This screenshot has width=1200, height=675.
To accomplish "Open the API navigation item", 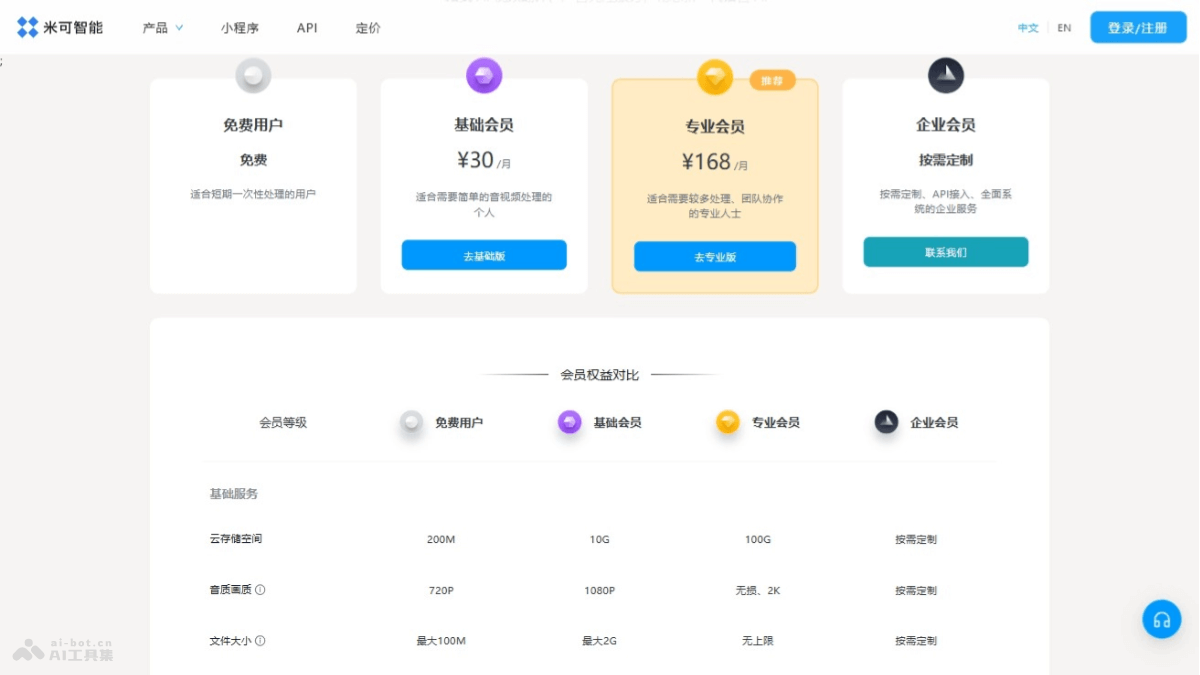I will coord(306,28).
